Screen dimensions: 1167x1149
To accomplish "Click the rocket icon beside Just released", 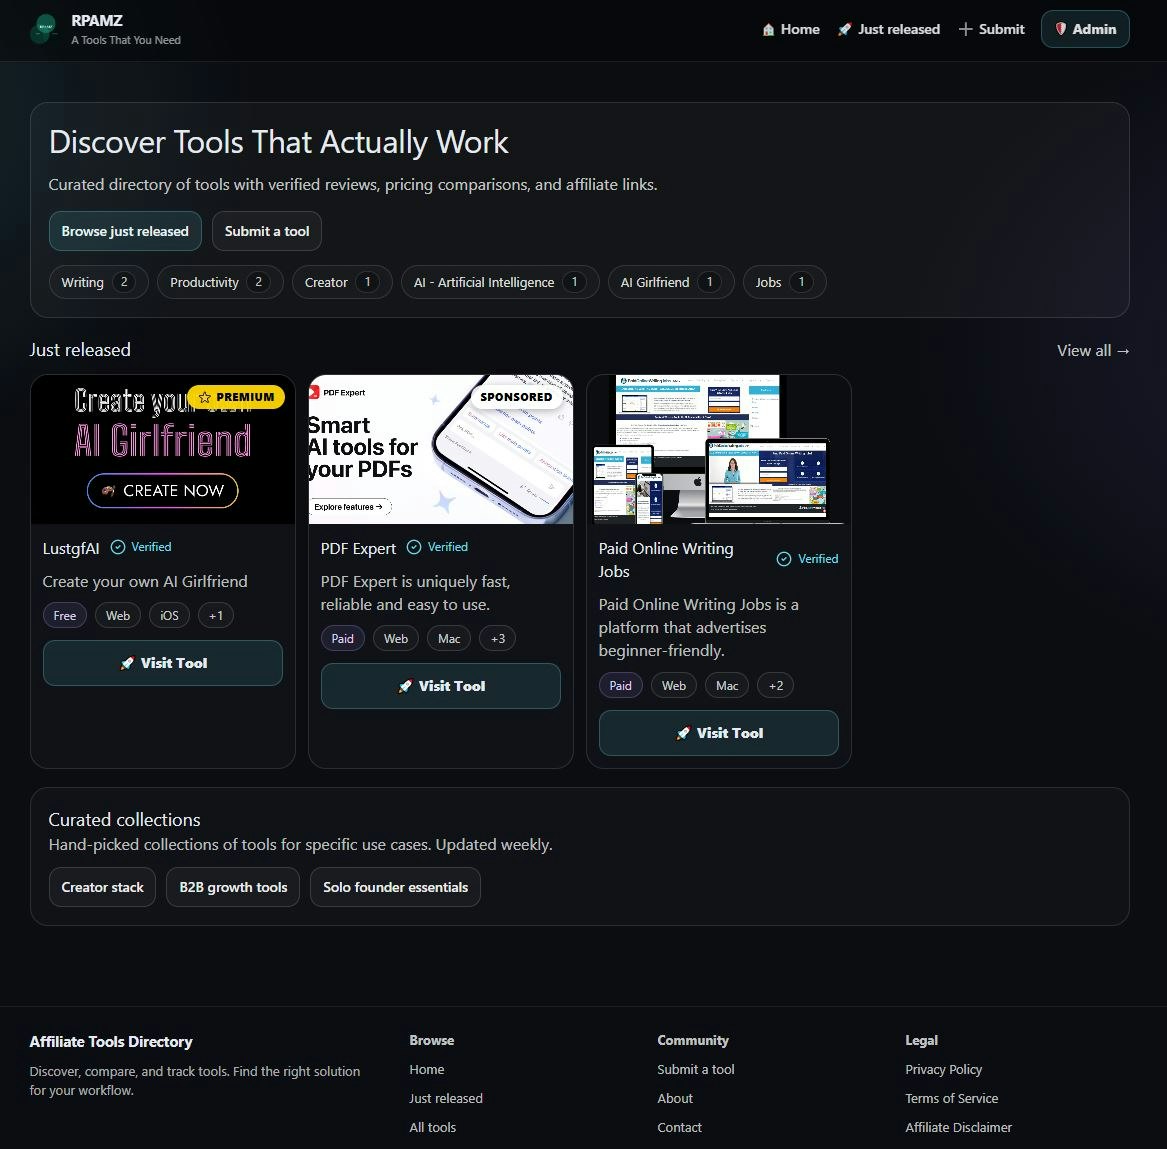I will pyautogui.click(x=844, y=30).
